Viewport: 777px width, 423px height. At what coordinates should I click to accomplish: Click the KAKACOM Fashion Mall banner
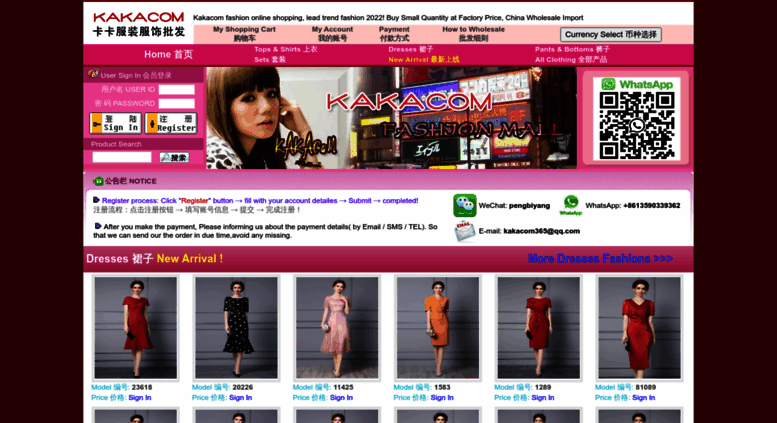[x=391, y=118]
